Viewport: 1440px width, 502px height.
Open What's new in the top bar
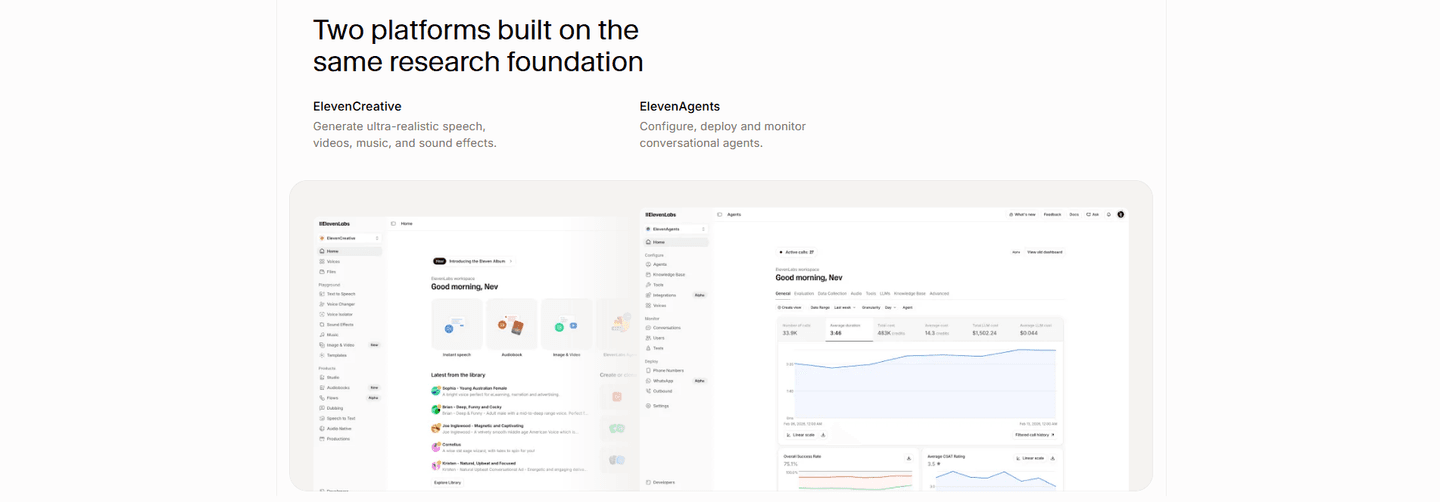click(1021, 214)
